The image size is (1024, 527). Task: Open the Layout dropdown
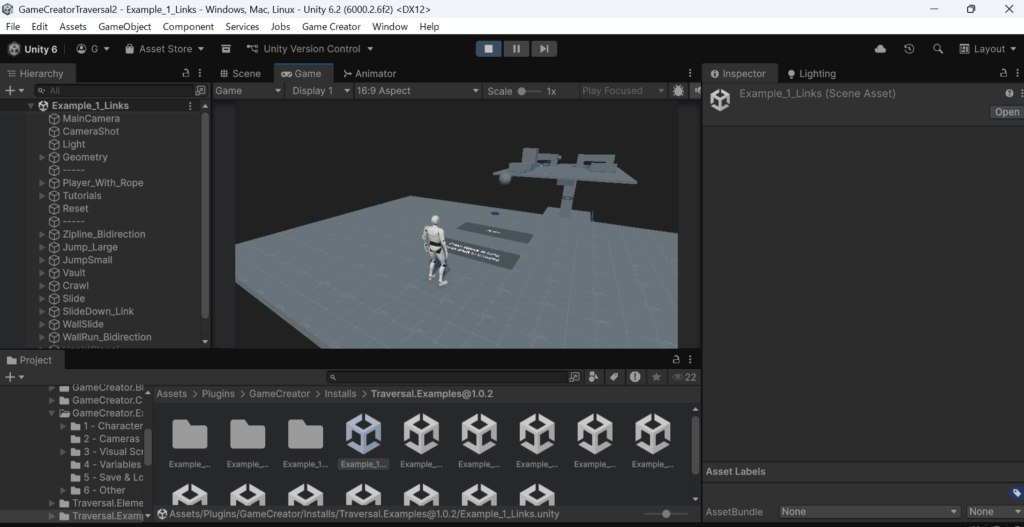click(987, 49)
